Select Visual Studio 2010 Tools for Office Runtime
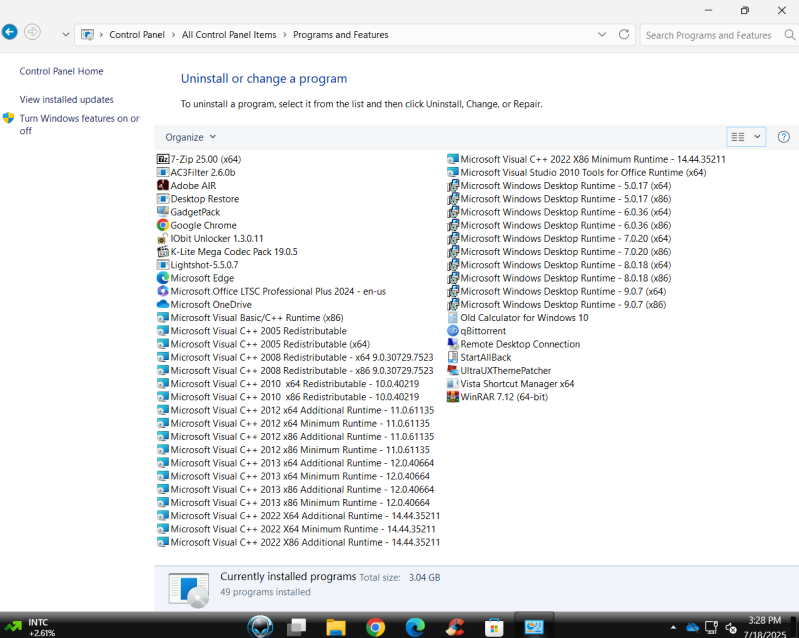799x638 pixels. [577, 172]
